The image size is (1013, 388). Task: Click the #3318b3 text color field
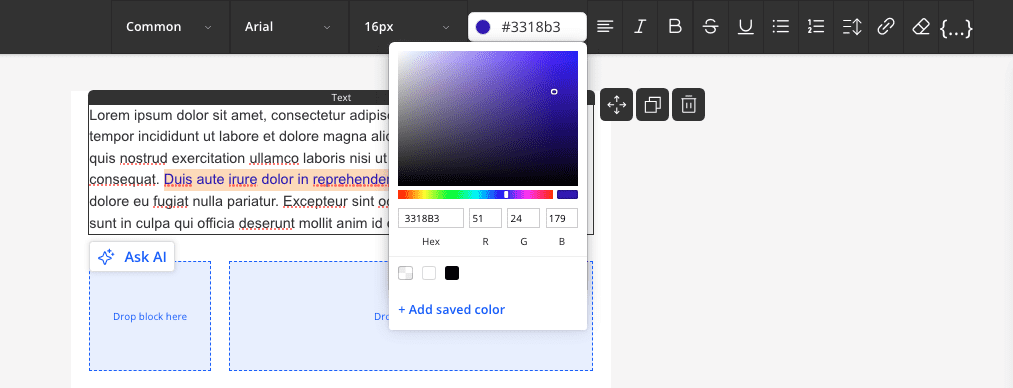pos(527,26)
